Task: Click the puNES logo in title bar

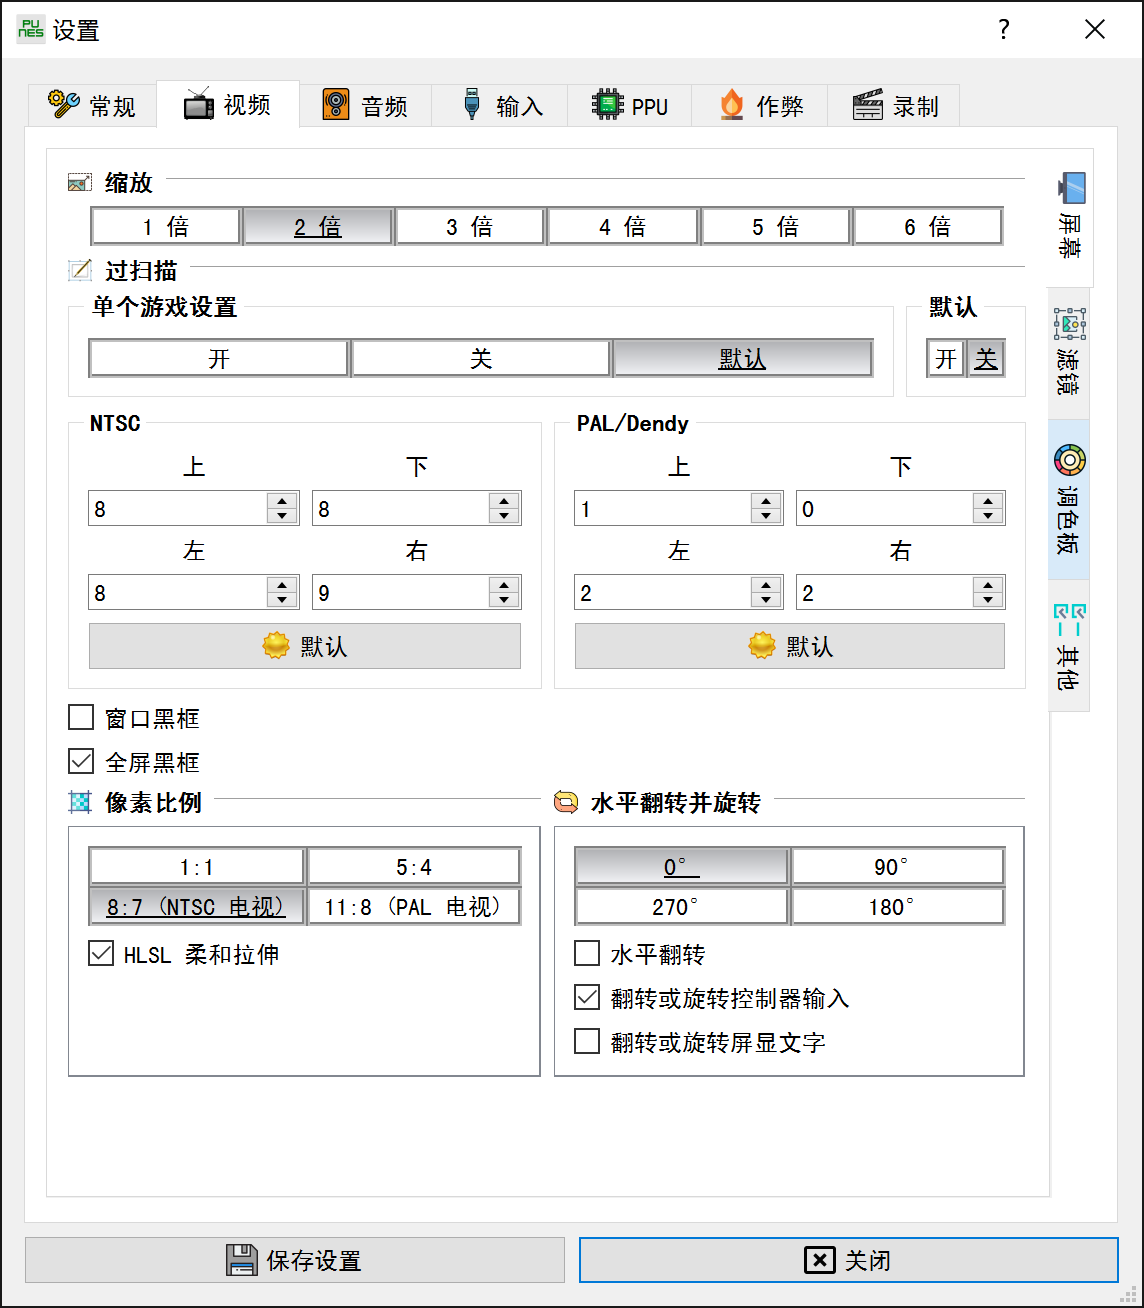Action: coord(31,29)
